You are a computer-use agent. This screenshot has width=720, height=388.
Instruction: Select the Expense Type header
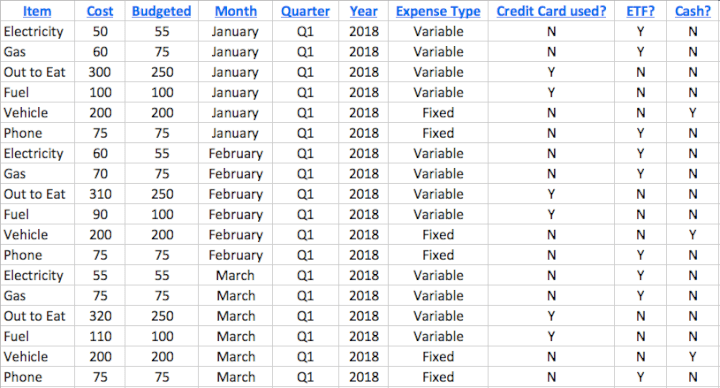(438, 11)
